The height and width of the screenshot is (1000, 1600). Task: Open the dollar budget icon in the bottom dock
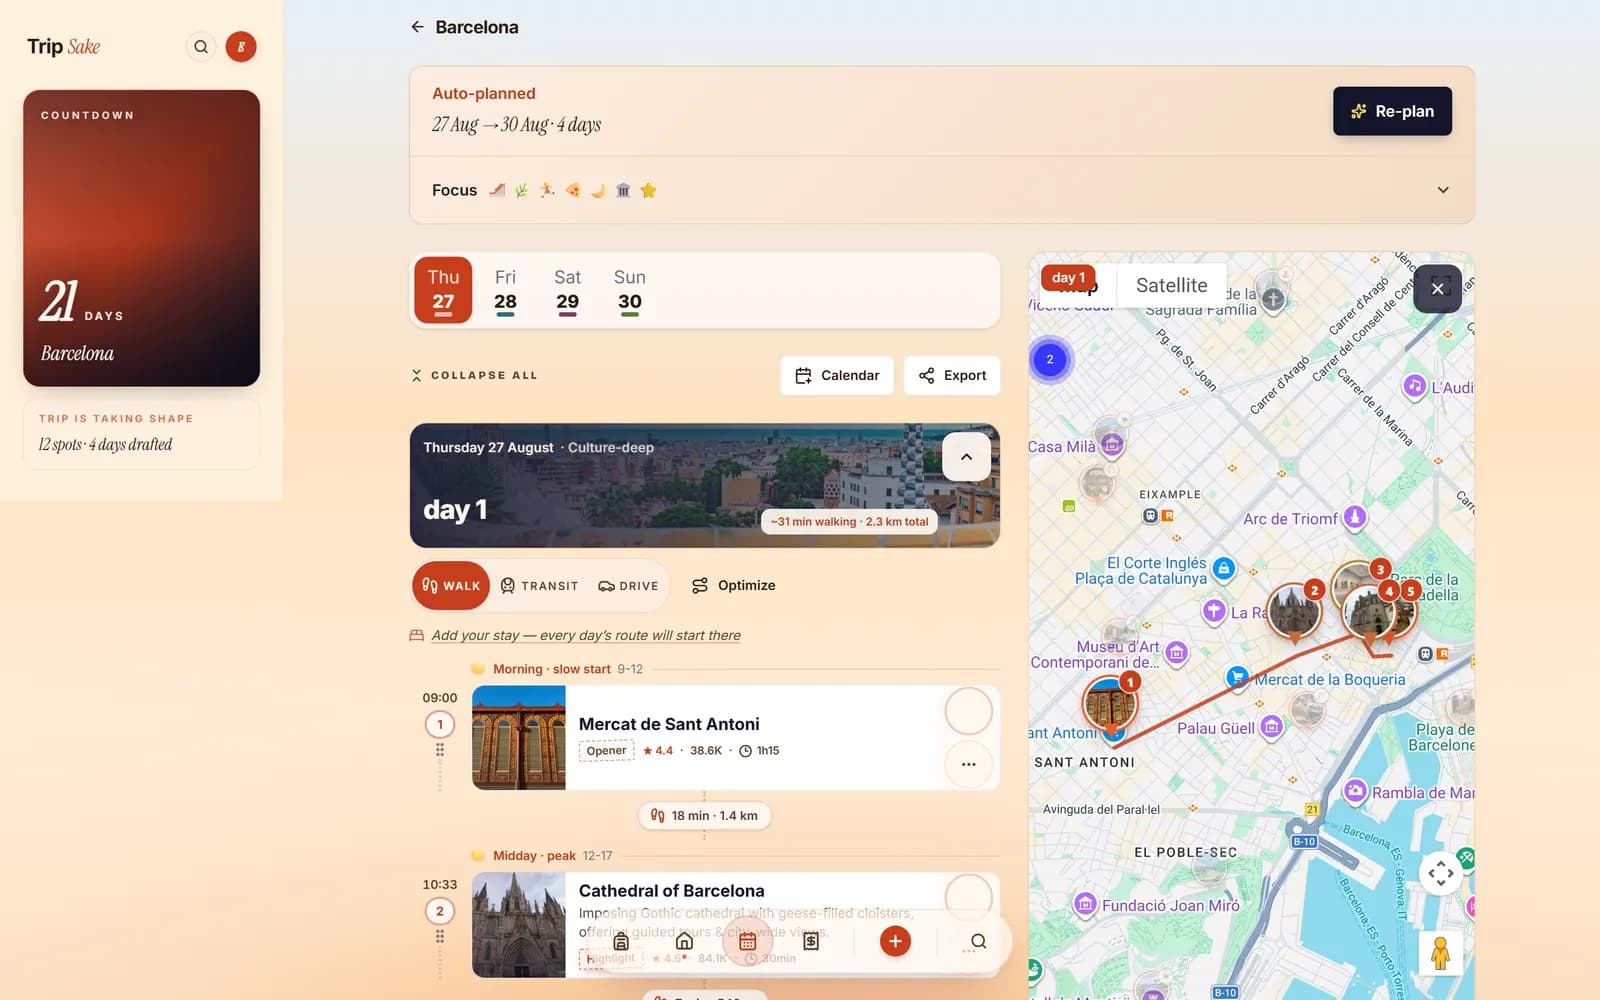click(x=811, y=941)
